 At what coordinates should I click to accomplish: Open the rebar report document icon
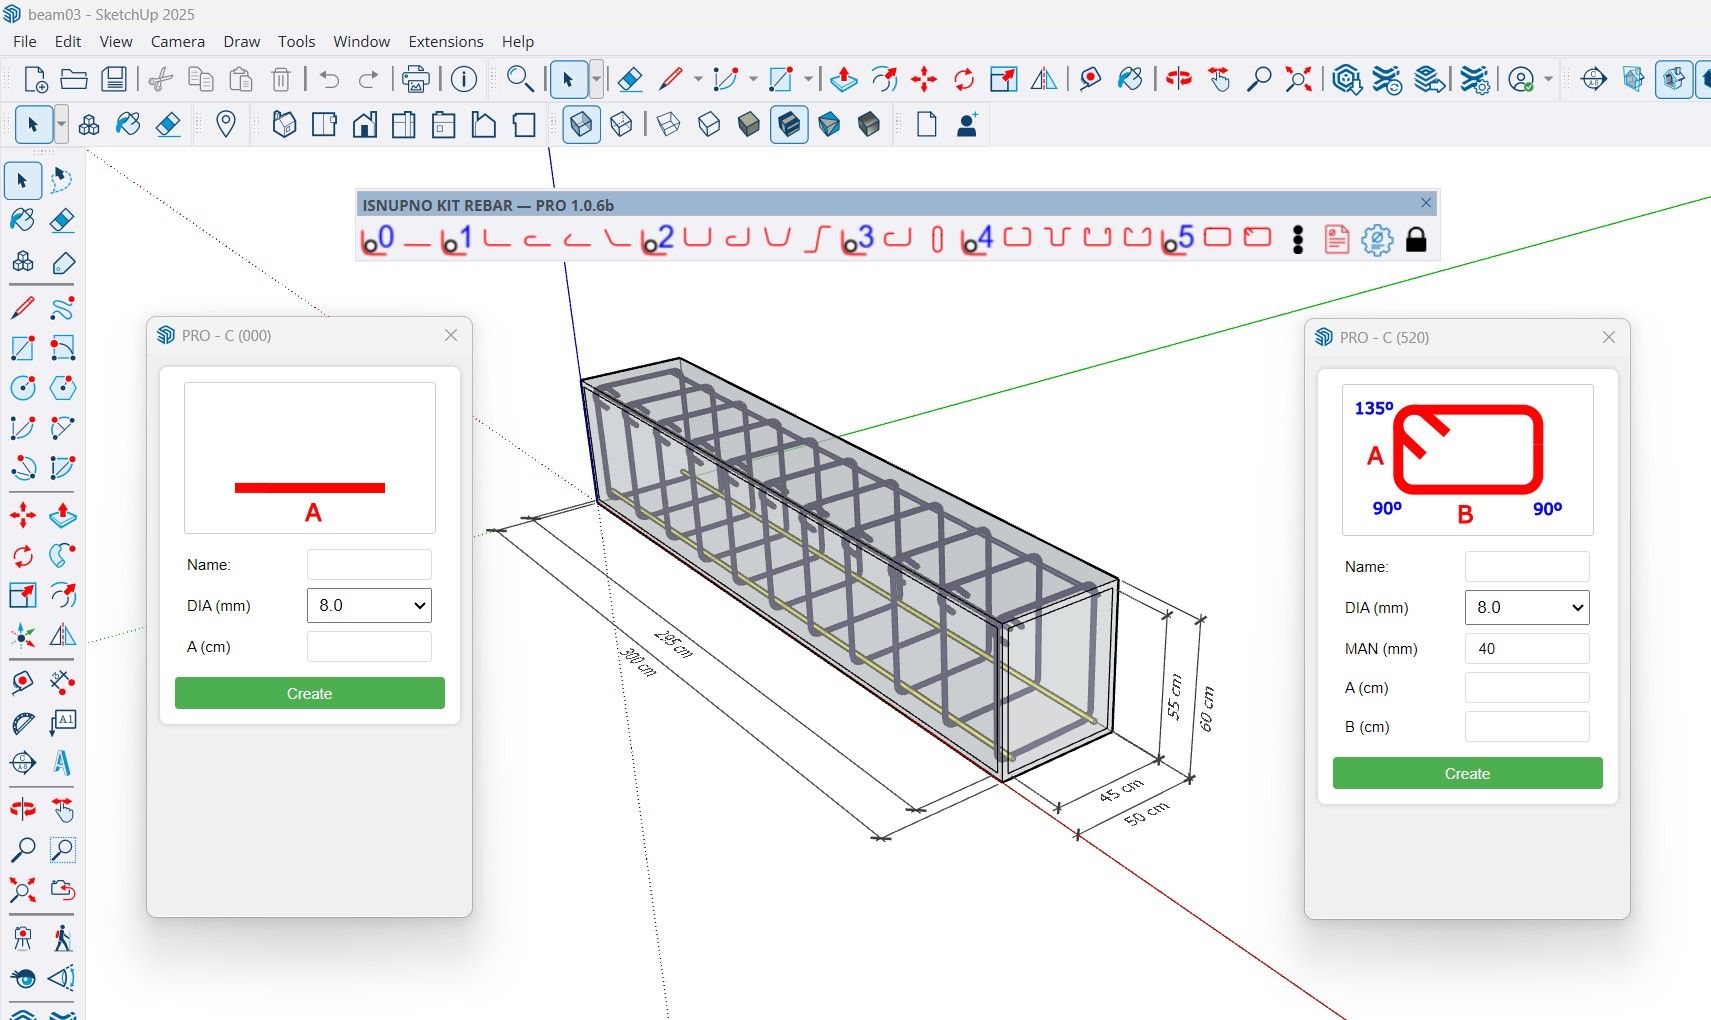click(1337, 240)
